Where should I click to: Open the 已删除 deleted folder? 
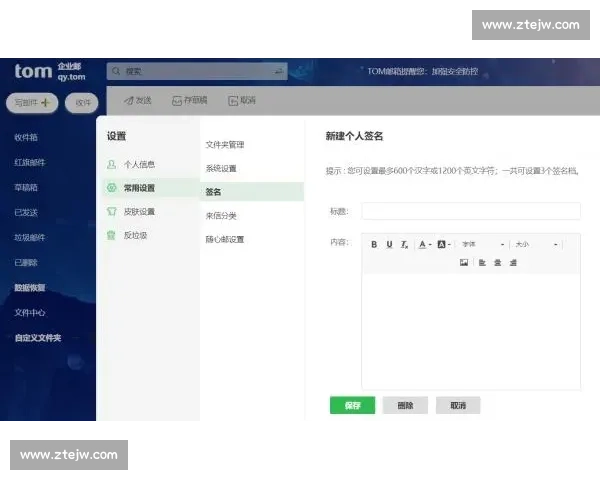pyautogui.click(x=26, y=263)
